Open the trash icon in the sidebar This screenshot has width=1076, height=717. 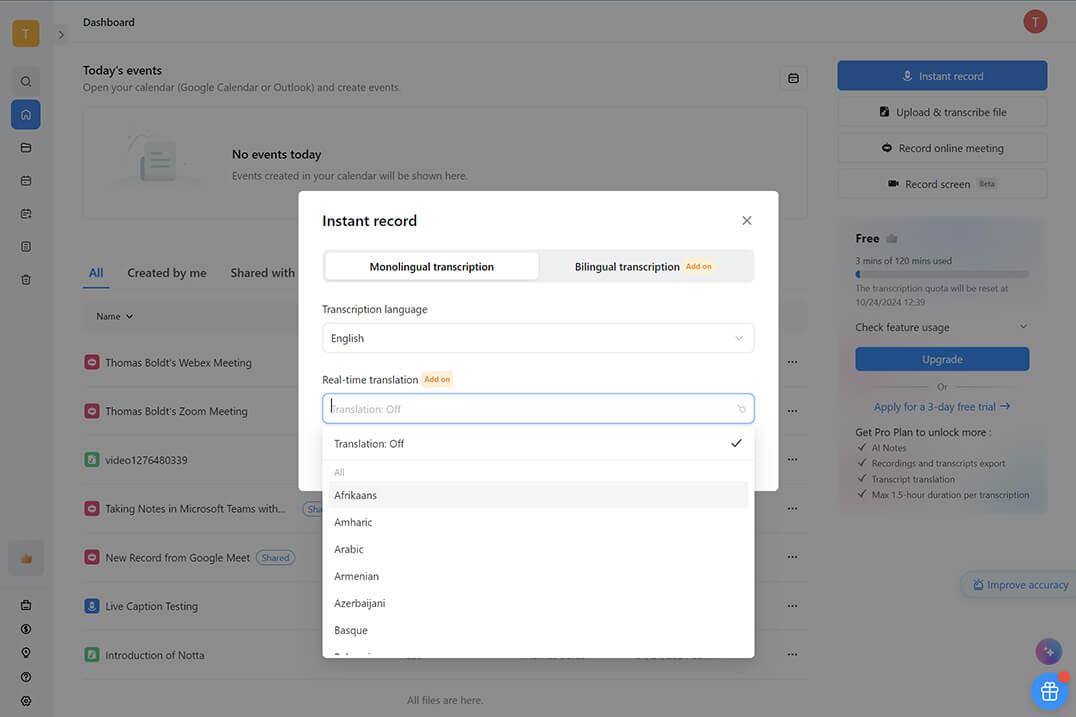pyautogui.click(x=25, y=280)
